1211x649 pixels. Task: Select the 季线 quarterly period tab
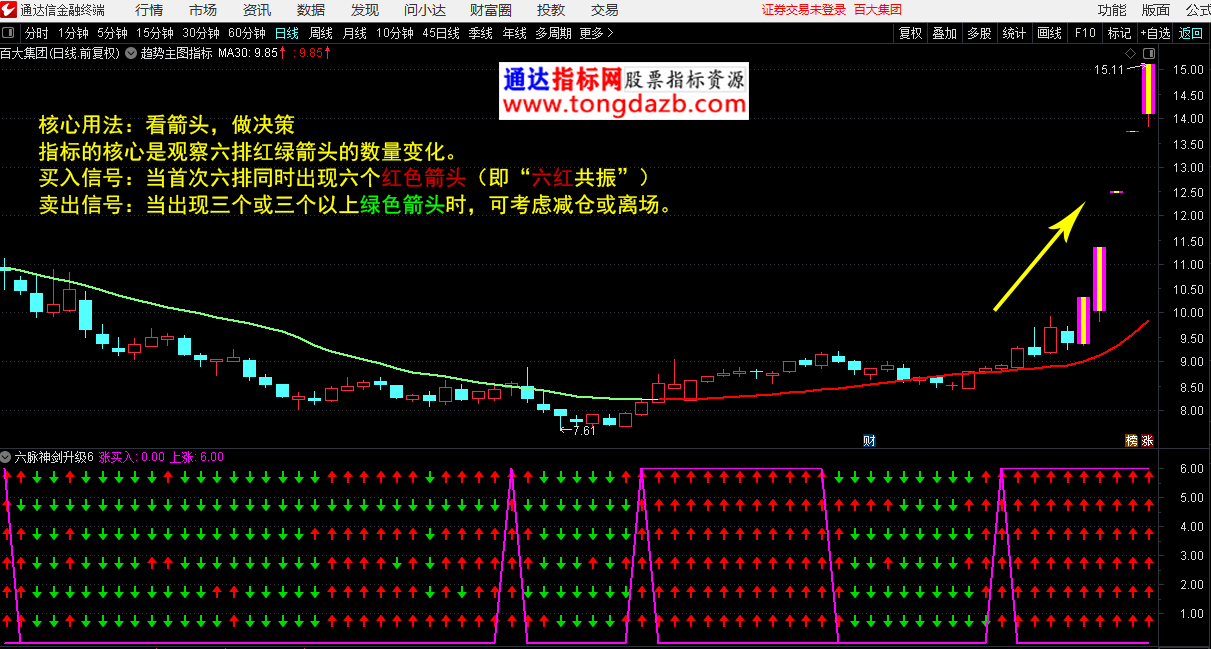(481, 33)
